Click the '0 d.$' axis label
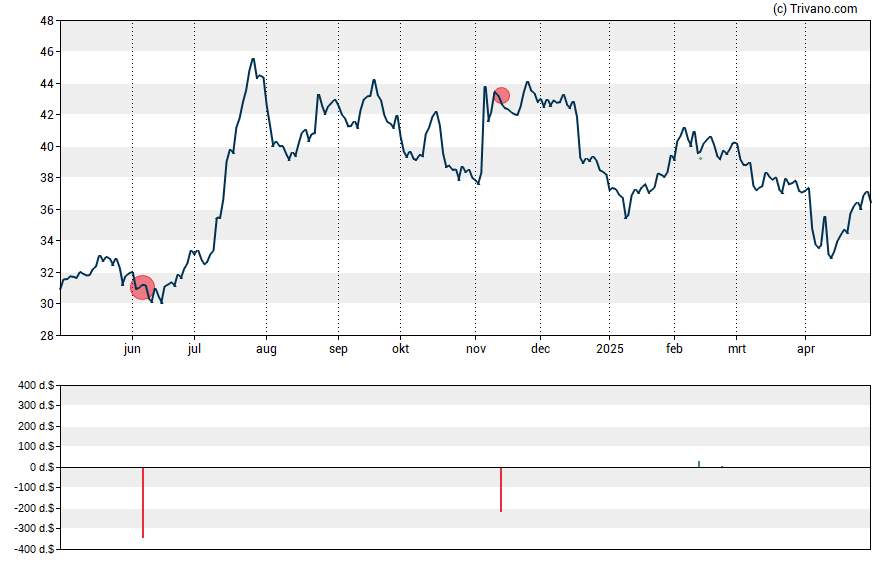This screenshot has width=888, height=565. [x=42, y=467]
